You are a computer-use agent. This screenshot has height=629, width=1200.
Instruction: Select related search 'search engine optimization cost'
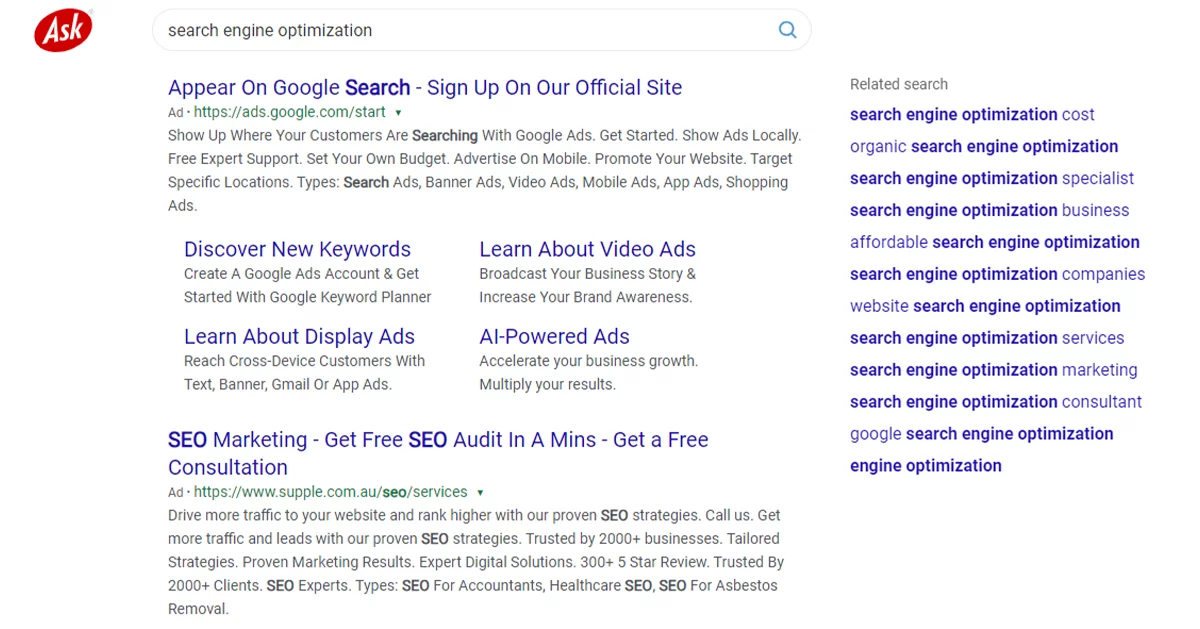coord(972,114)
